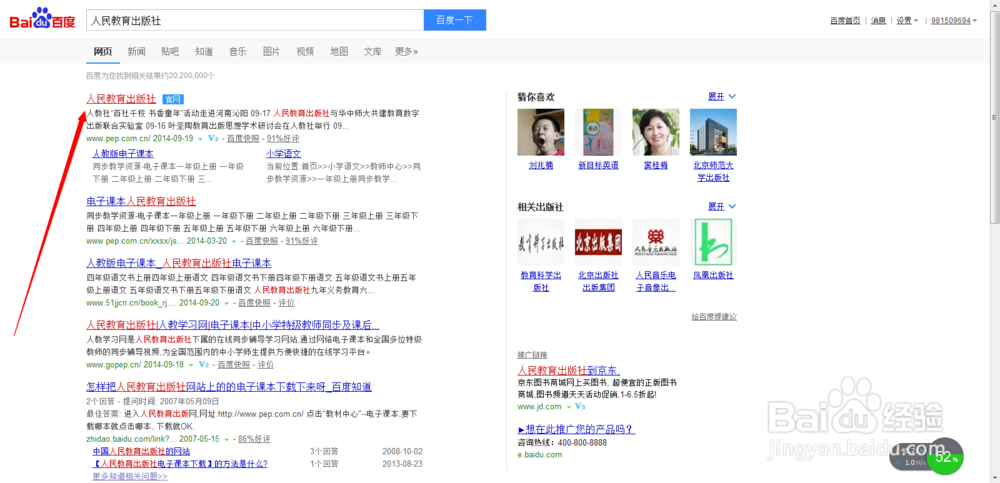Click the V3 badge beside www.jd.com
This screenshot has height=483, width=1000.
pos(580,406)
